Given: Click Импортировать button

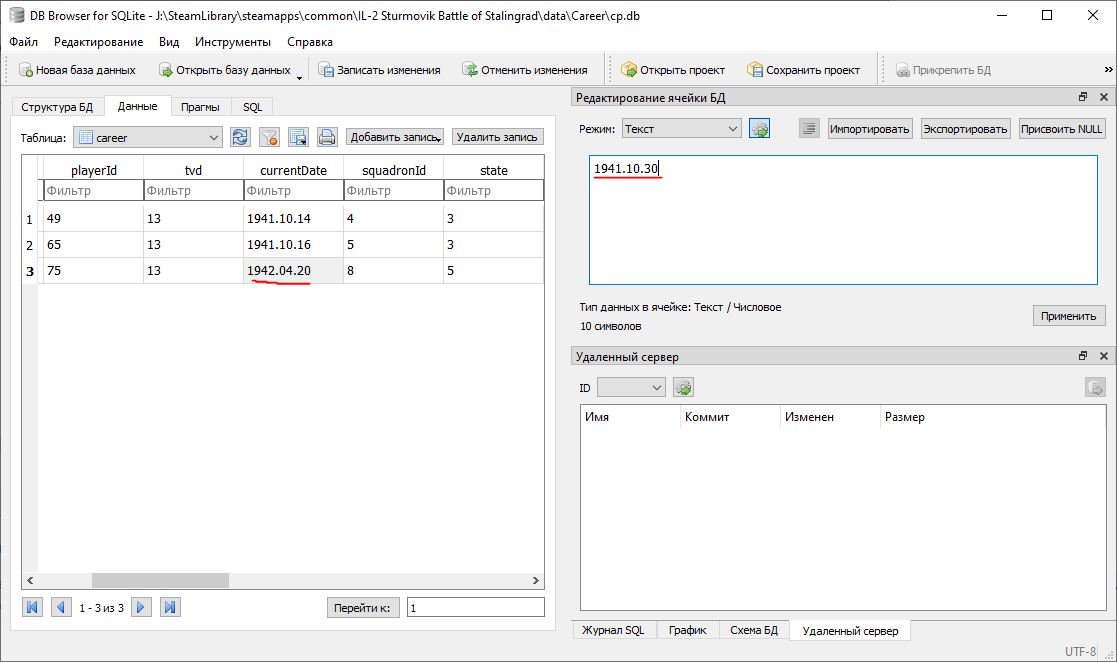Looking at the screenshot, I should tap(870, 129).
